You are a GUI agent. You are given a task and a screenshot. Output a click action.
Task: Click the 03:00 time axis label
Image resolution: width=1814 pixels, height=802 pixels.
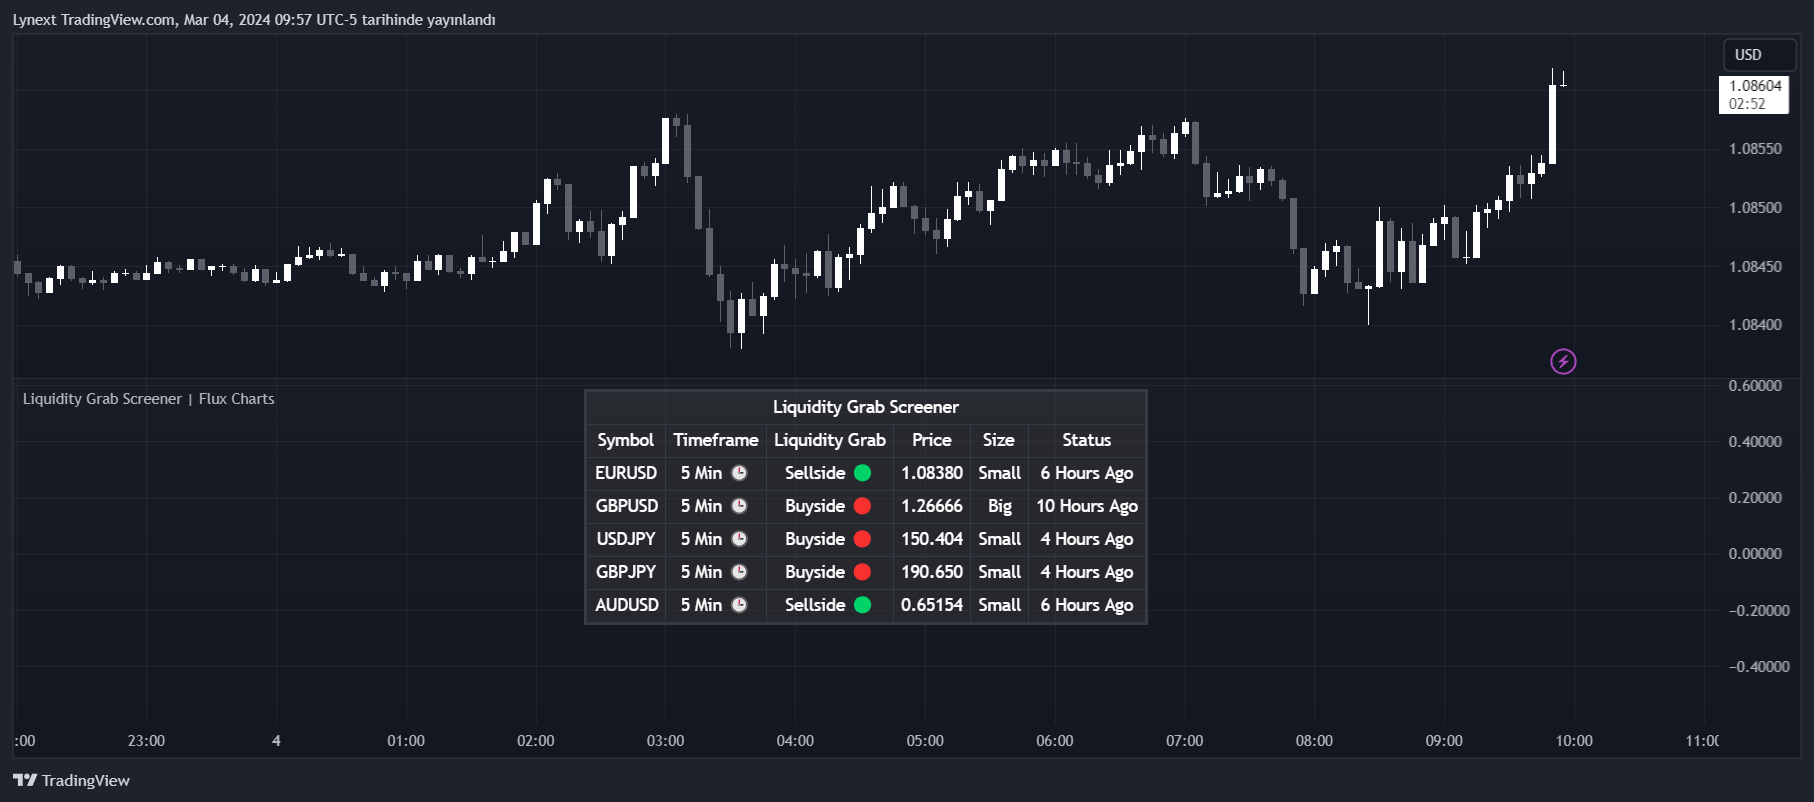click(x=665, y=741)
